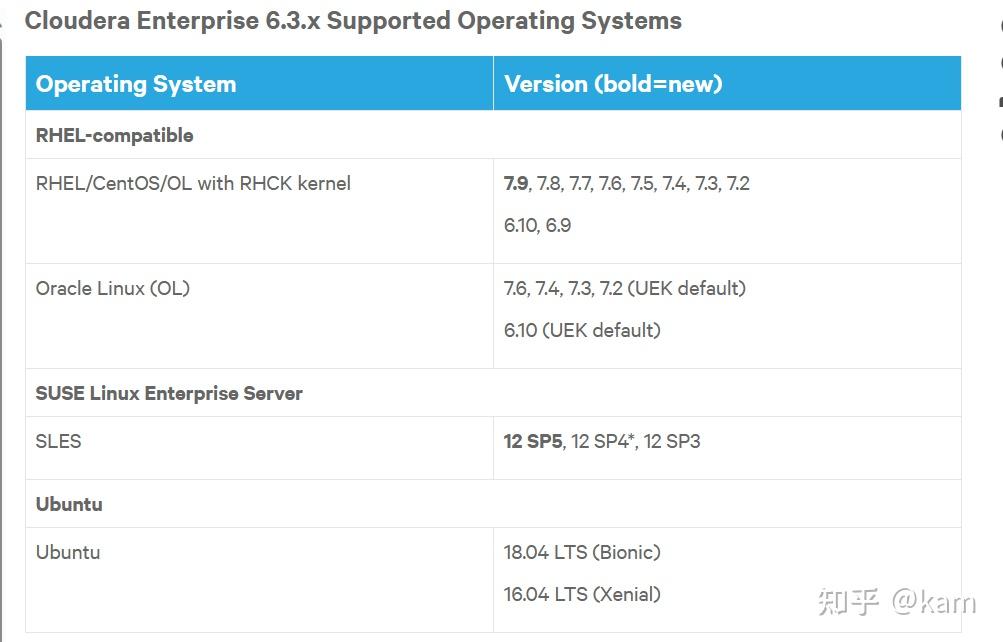Select the RHEL-compatible section row
The image size is (1003, 642).
[x=115, y=135]
